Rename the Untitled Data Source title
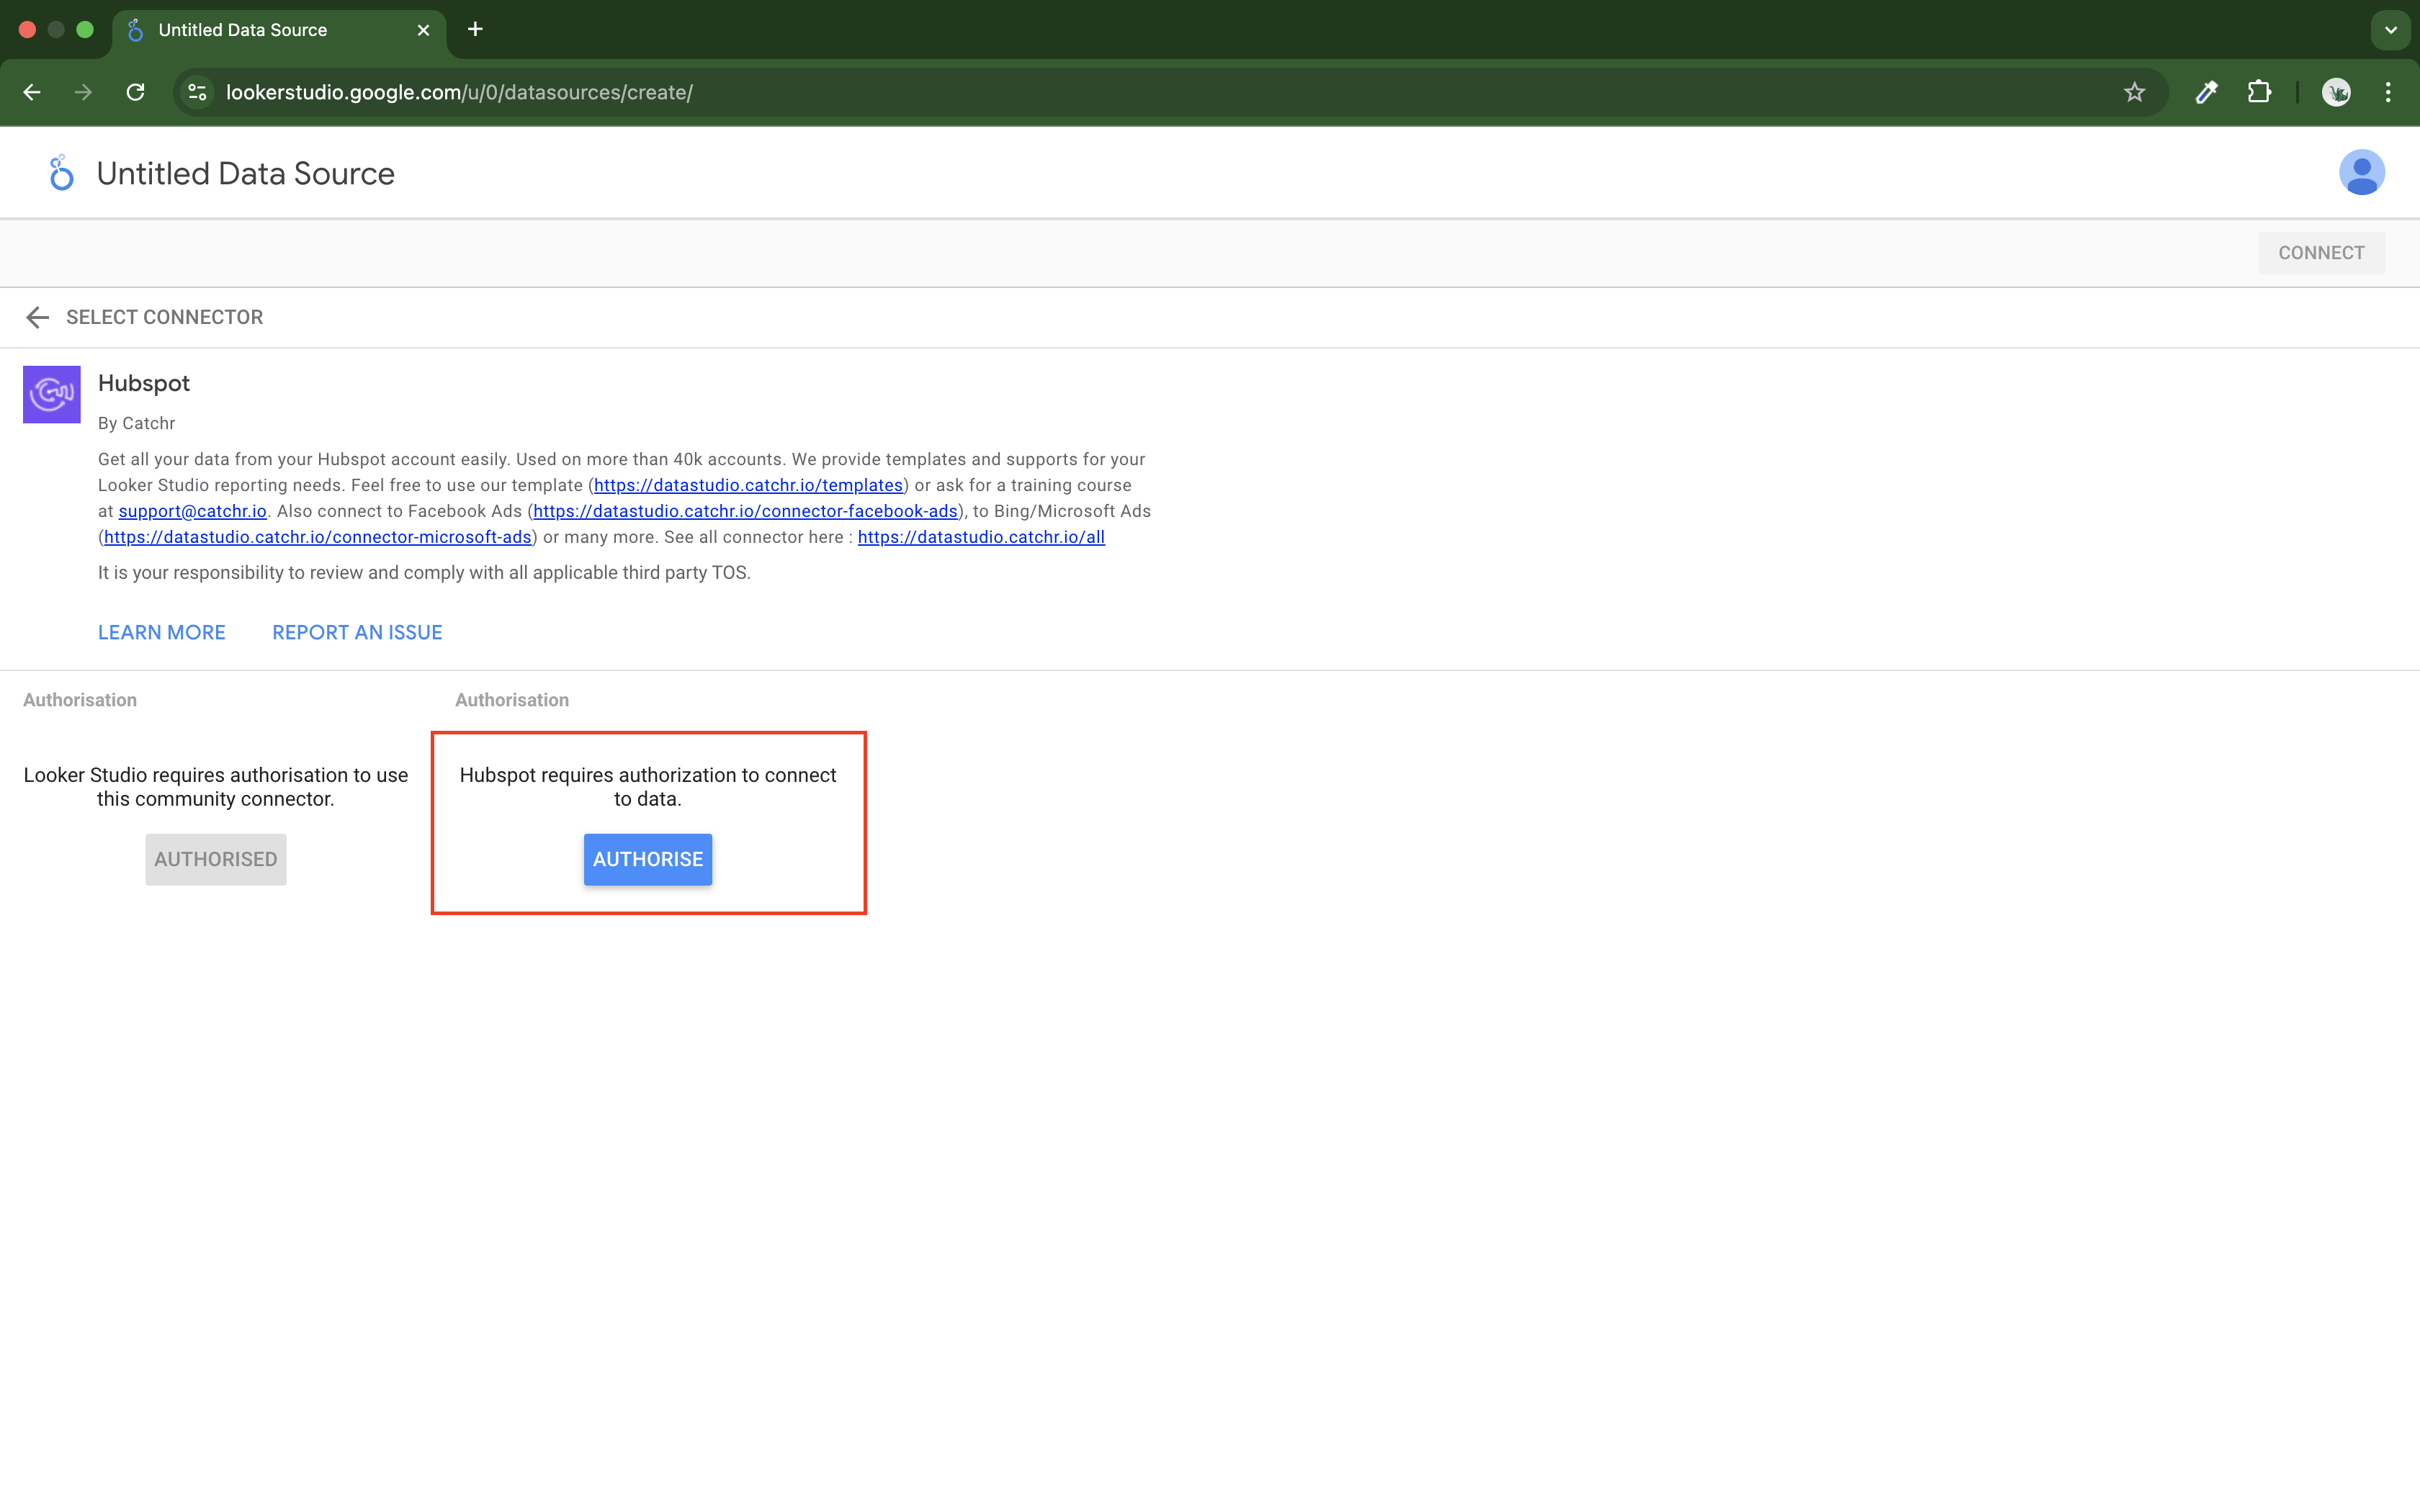Viewport: 2420px width, 1512px height. 246,173
